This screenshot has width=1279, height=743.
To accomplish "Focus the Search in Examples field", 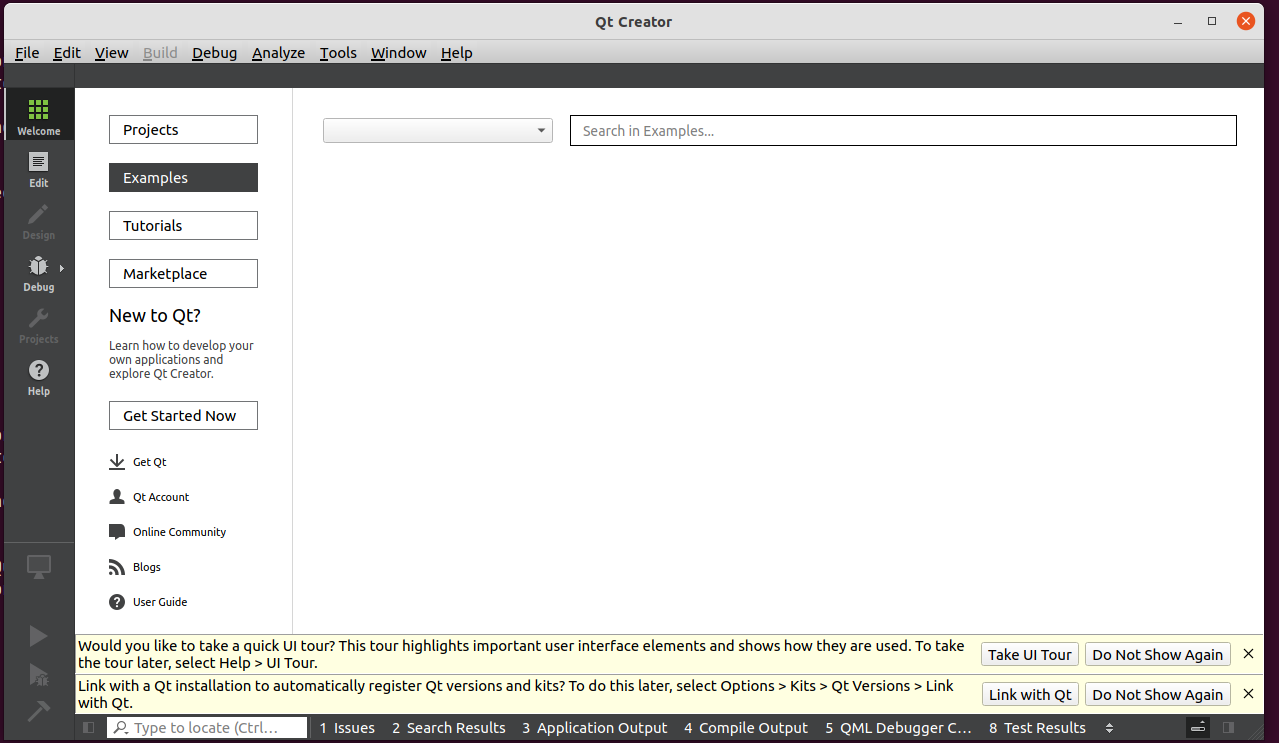I will [903, 131].
